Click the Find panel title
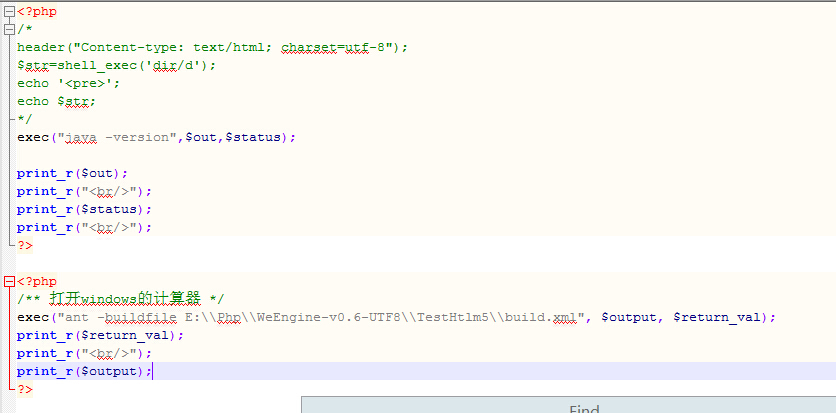The width and height of the screenshot is (836, 413). pyautogui.click(x=584, y=409)
